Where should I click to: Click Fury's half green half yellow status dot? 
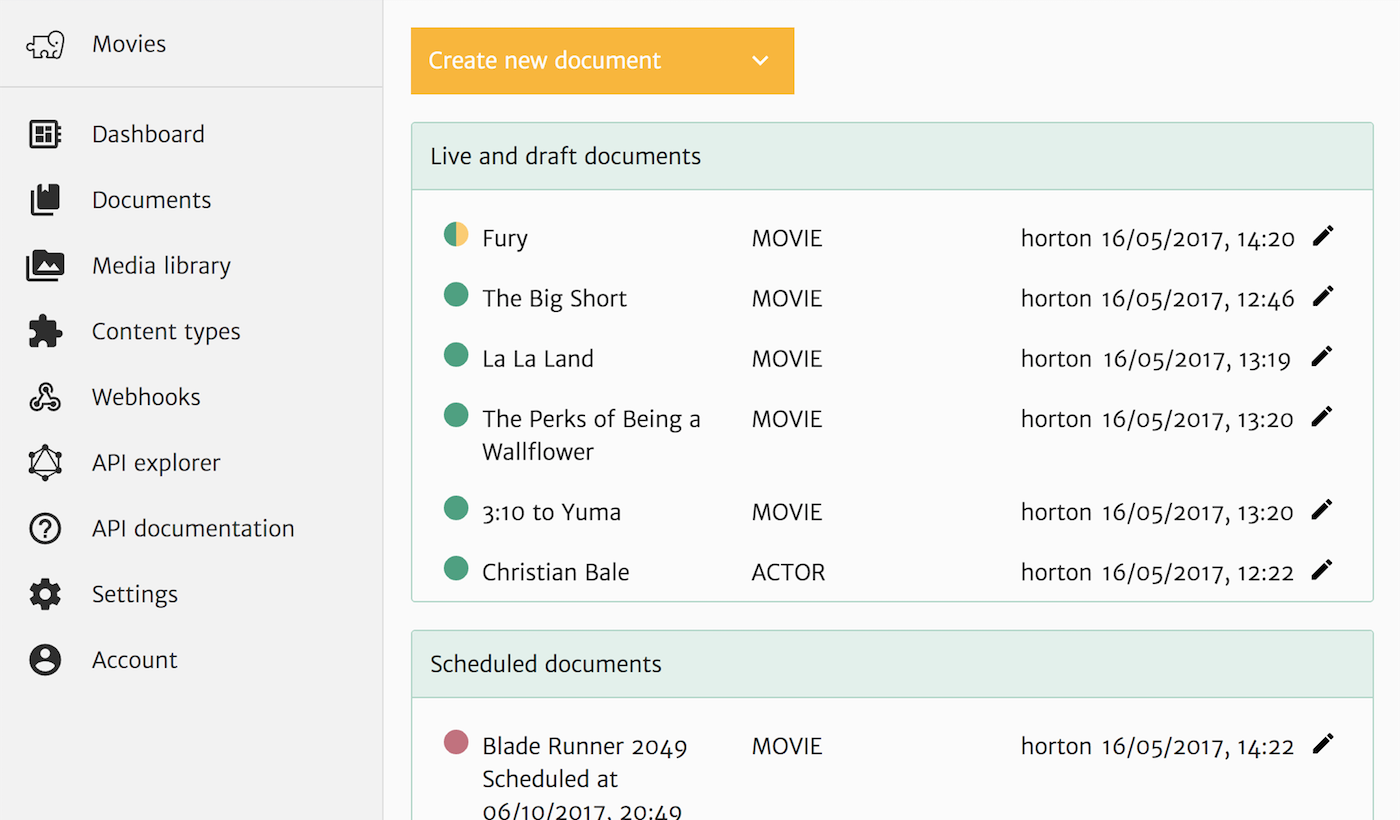456,235
